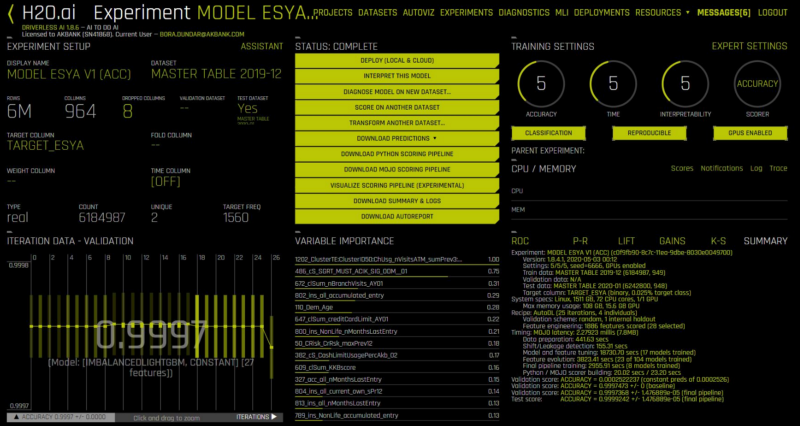Open Expert Settings
This screenshot has height=426, width=800.
click(749, 46)
